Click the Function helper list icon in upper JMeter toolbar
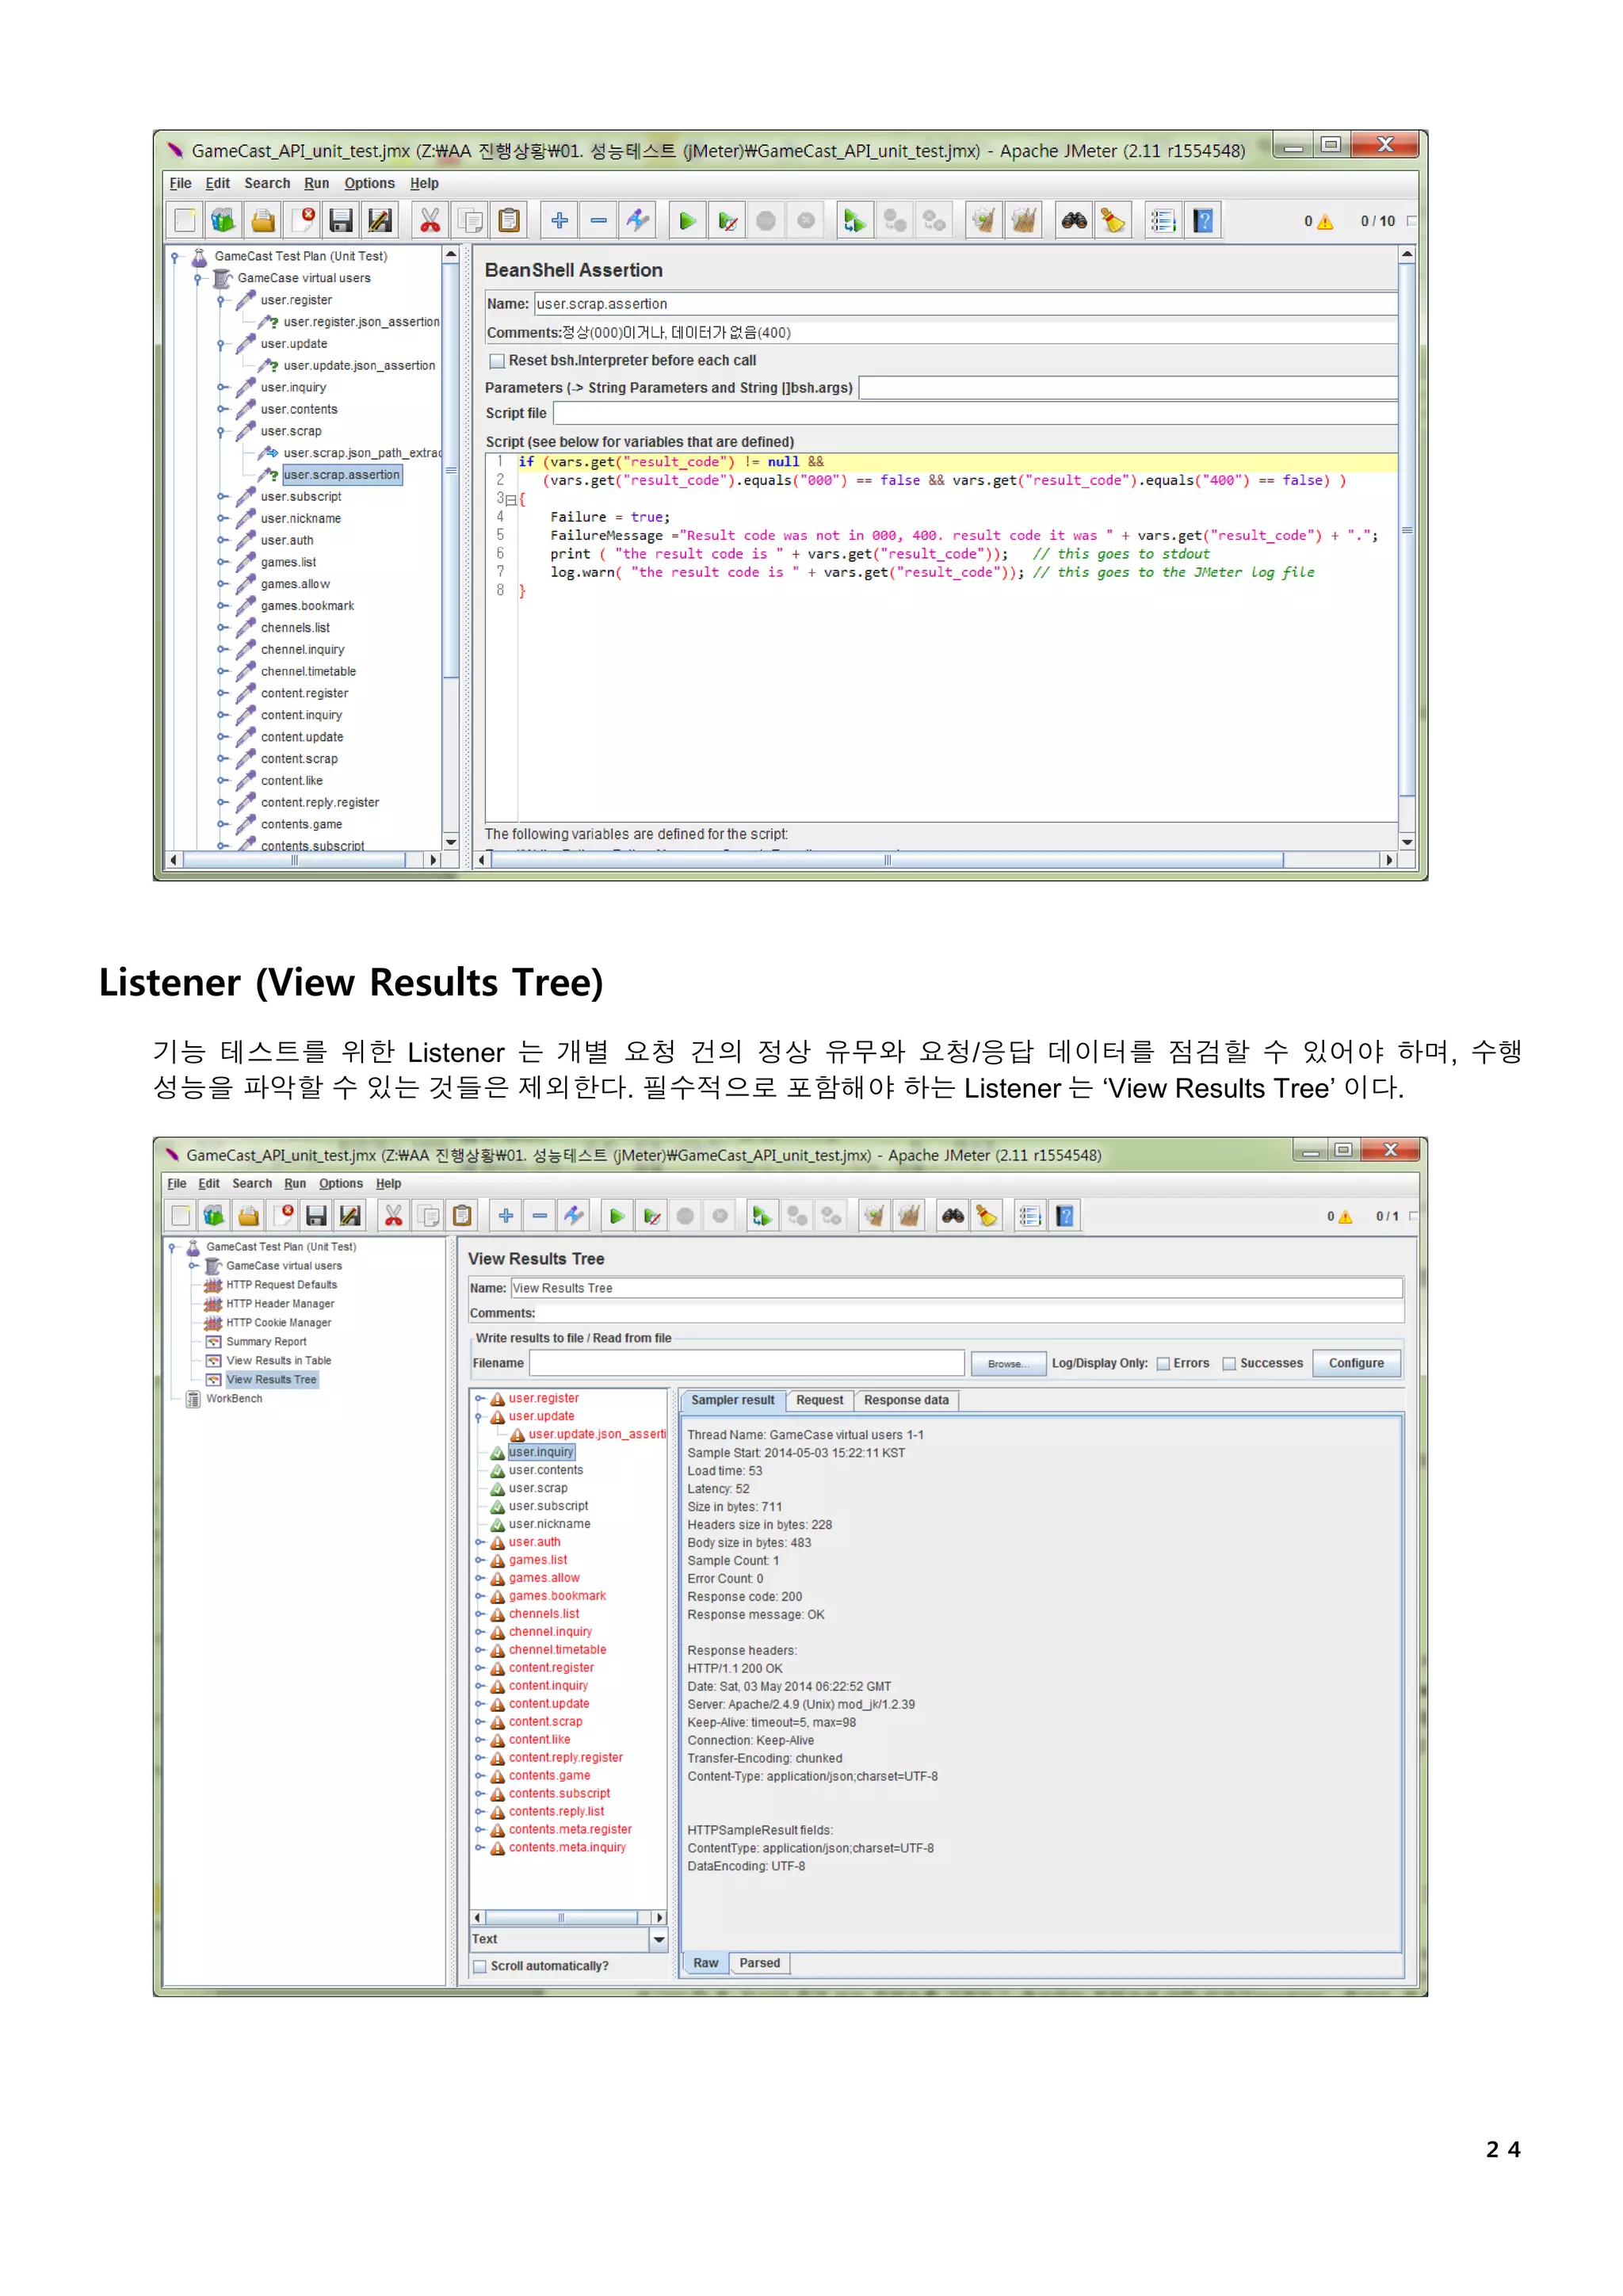This screenshot has width=1623, height=2296. [1163, 220]
